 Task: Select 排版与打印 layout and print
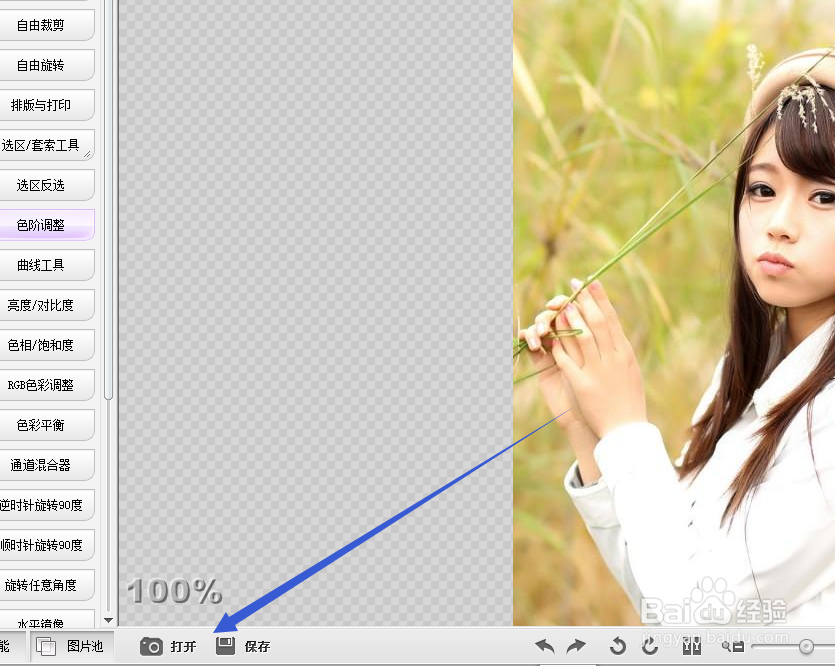click(x=46, y=105)
